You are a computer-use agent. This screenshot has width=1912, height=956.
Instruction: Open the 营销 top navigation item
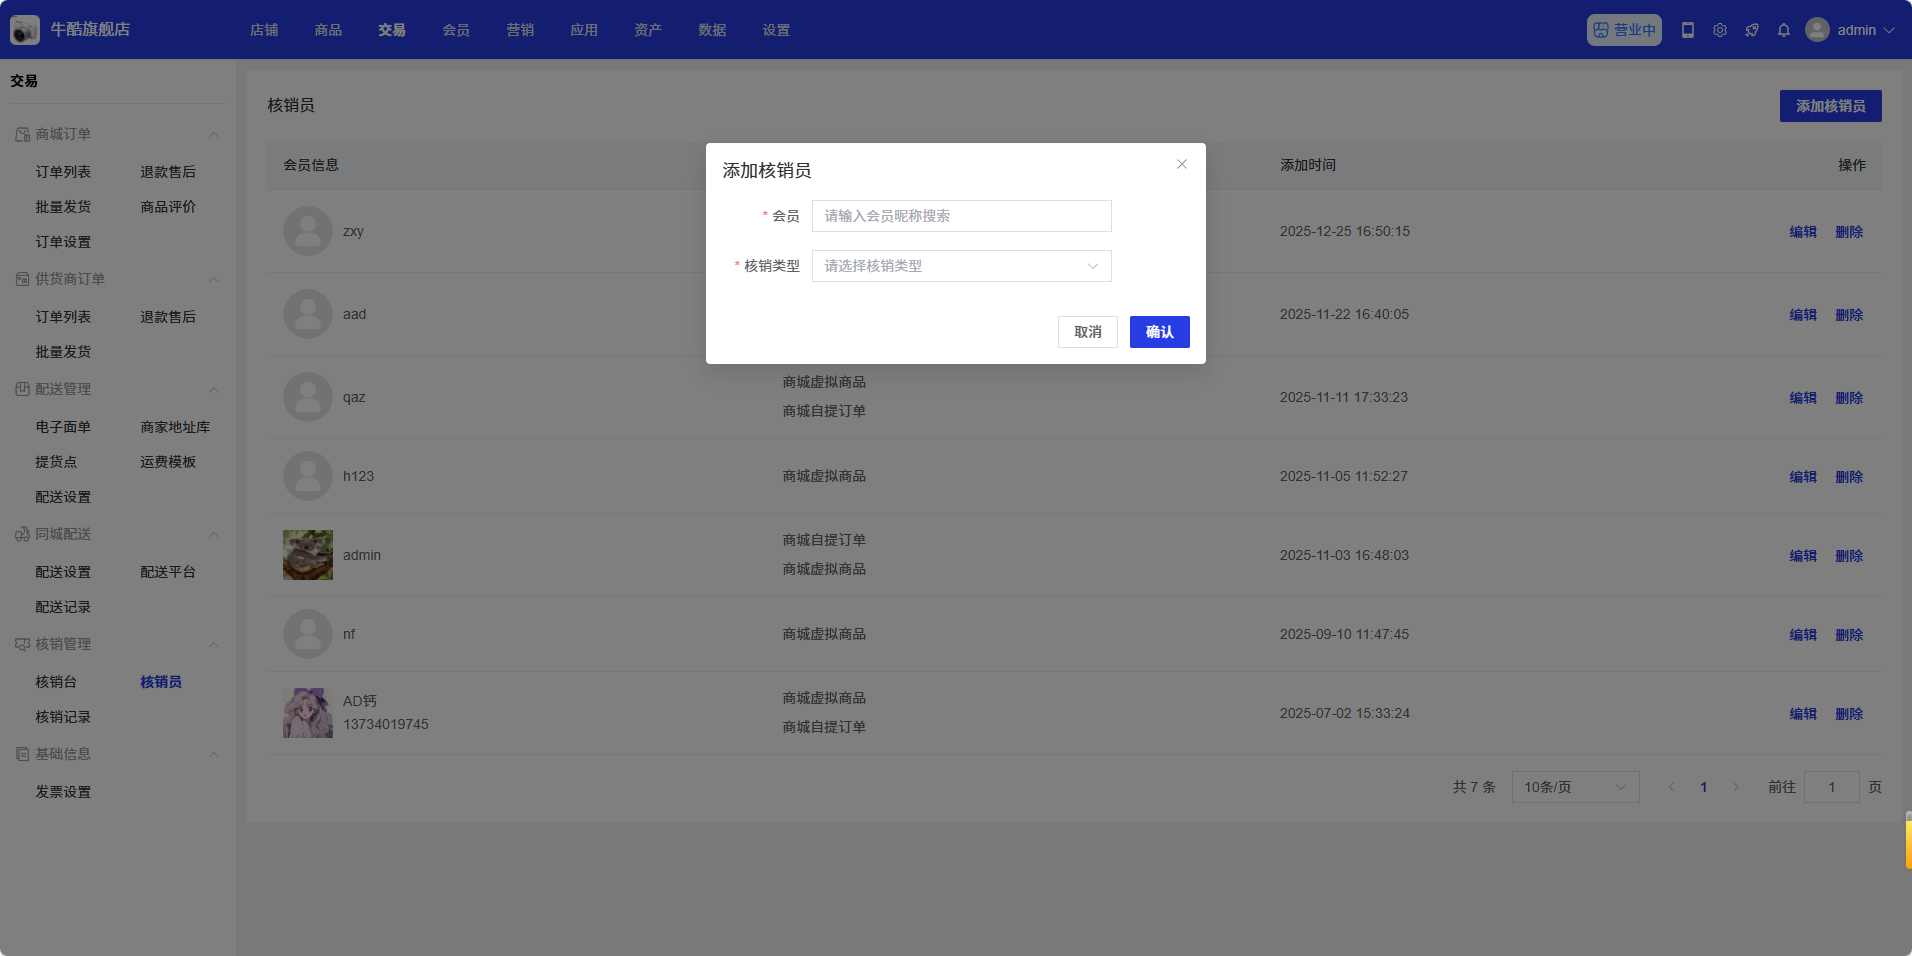coord(520,30)
